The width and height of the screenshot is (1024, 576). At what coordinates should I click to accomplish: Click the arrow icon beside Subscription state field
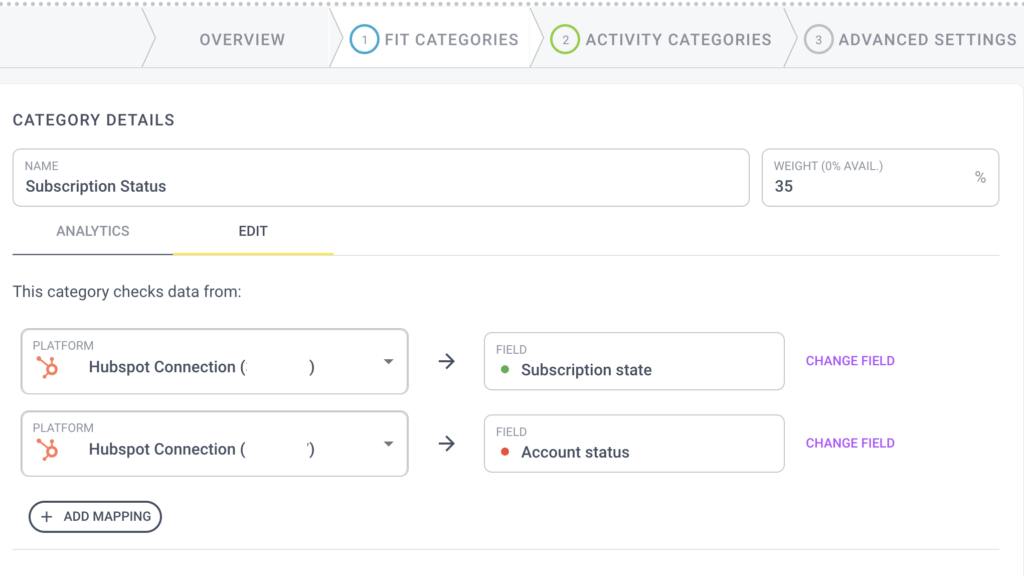[x=447, y=361]
